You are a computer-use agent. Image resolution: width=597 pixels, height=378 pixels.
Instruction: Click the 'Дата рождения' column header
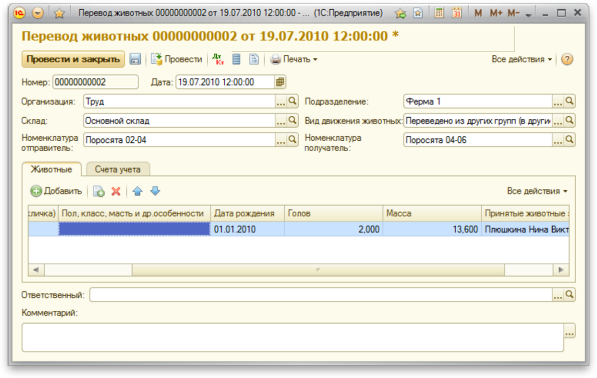[247, 214]
